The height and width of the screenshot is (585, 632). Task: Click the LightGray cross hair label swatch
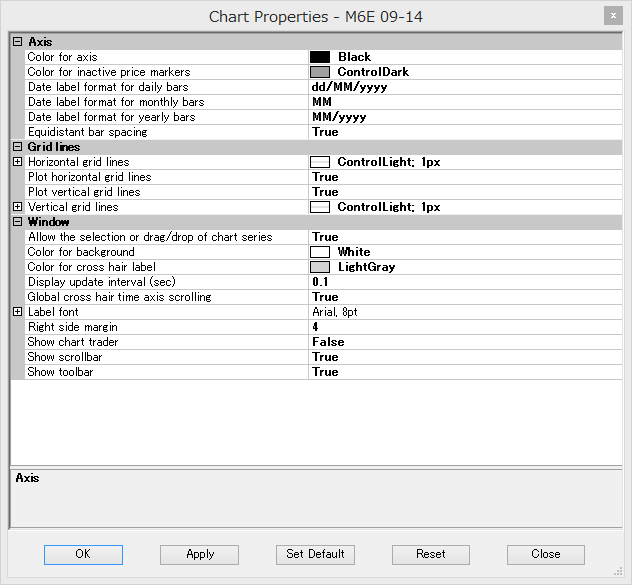pyautogui.click(x=320, y=267)
